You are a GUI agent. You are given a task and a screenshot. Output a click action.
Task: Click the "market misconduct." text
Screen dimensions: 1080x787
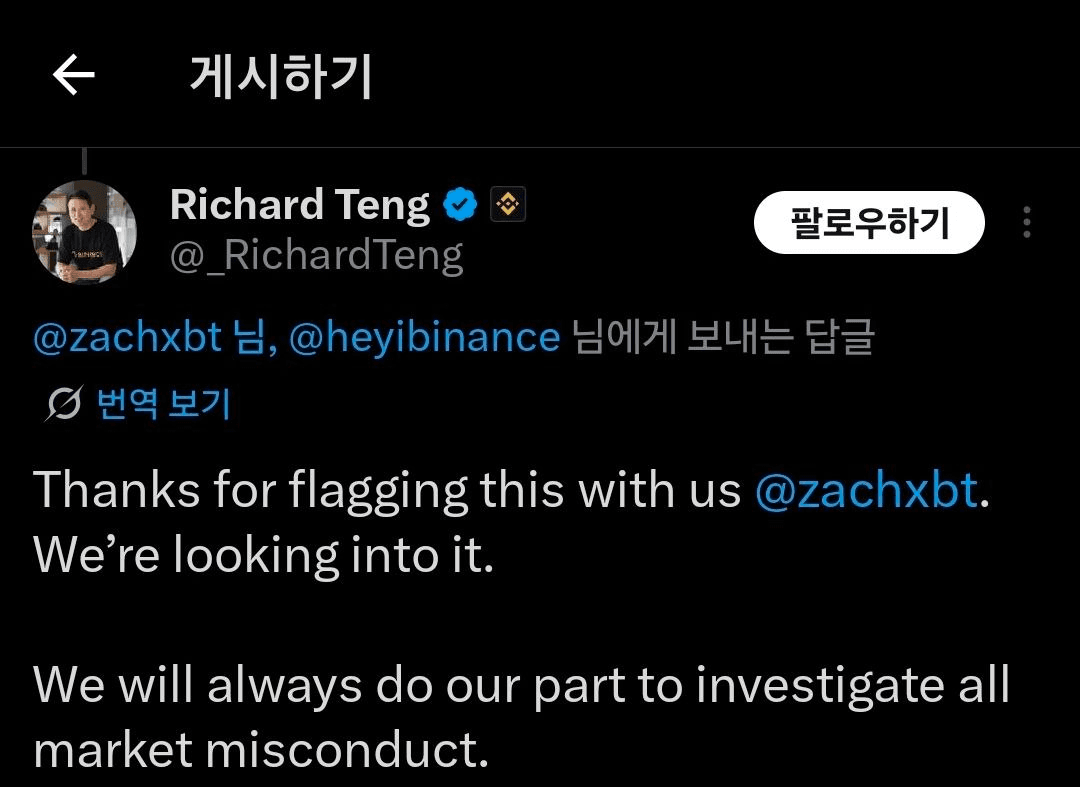point(261,749)
